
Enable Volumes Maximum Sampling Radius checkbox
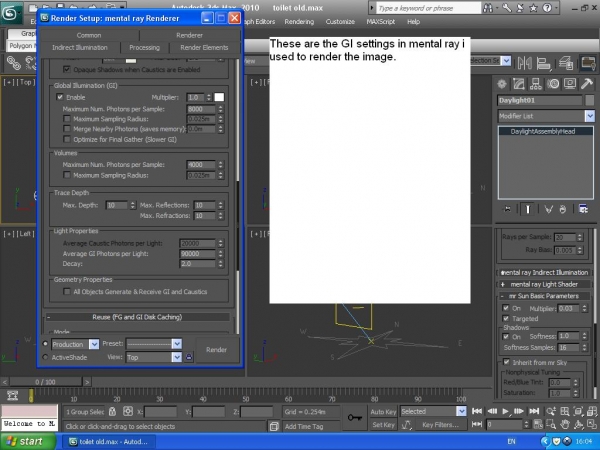[x=67, y=175]
